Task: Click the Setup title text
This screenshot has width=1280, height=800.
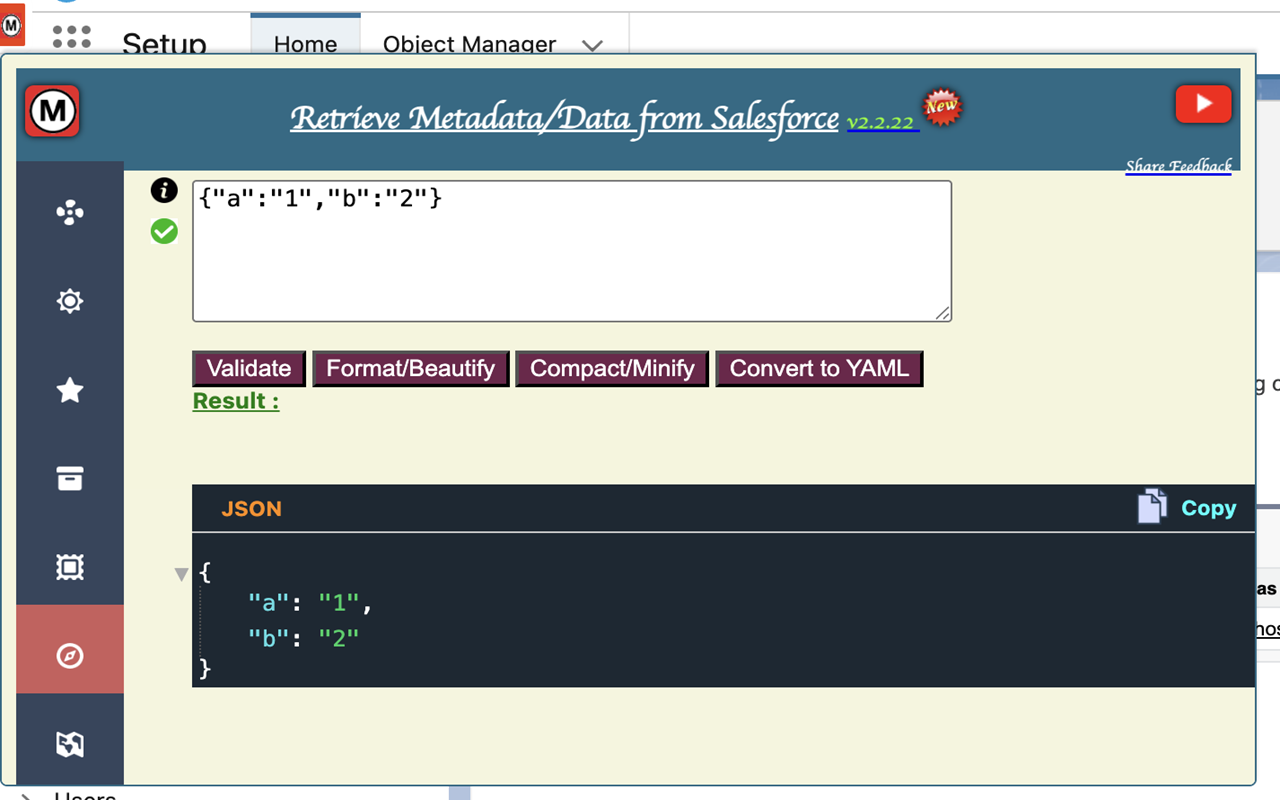Action: [x=164, y=44]
